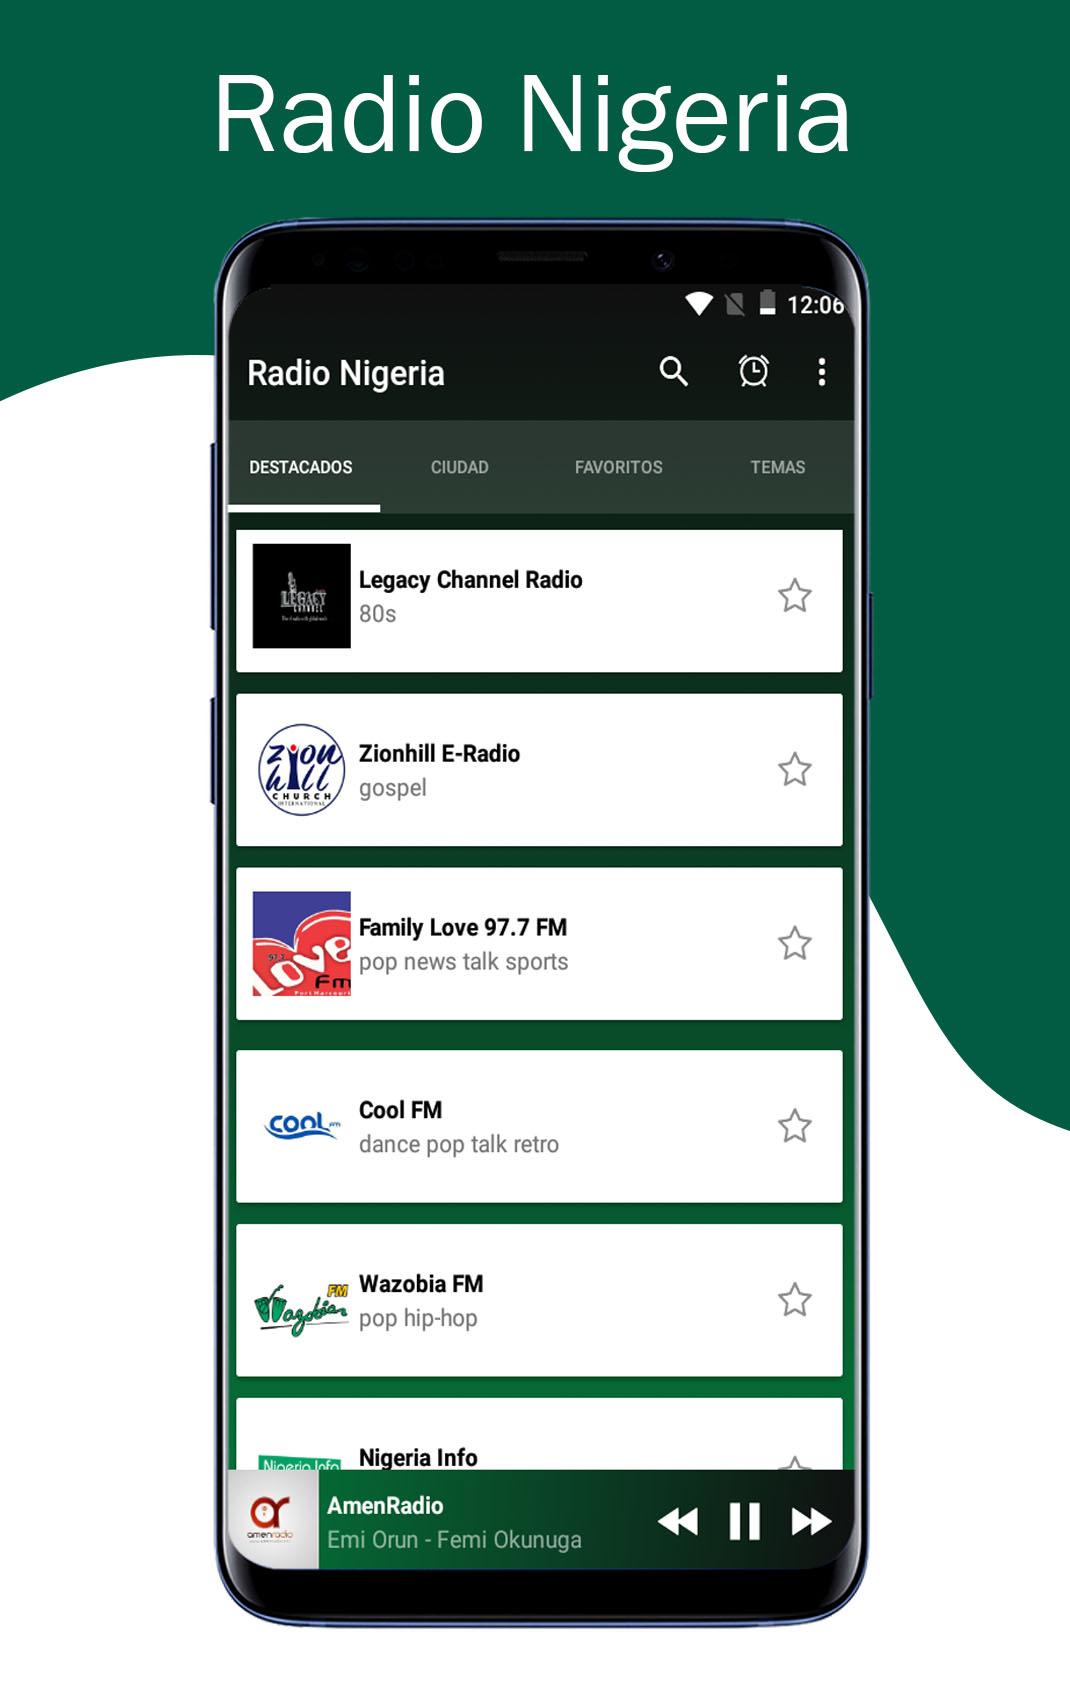Image resolution: width=1070 pixels, height=1686 pixels.
Task: Click the 'Emi Orun - Femi Okunuga' track text
Action: click(x=455, y=1540)
